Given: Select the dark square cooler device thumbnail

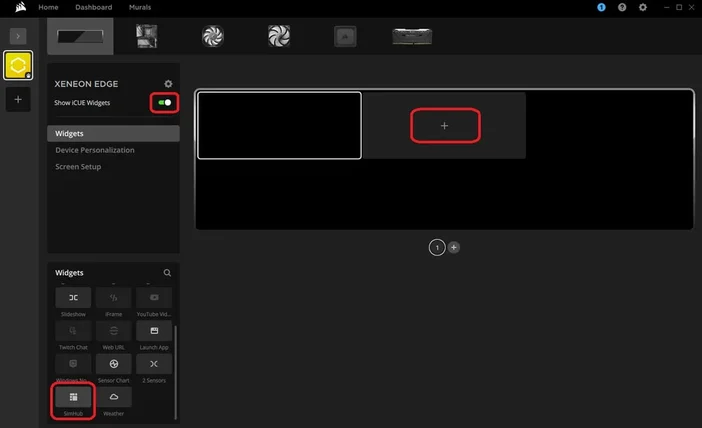Looking at the screenshot, I should (x=345, y=36).
